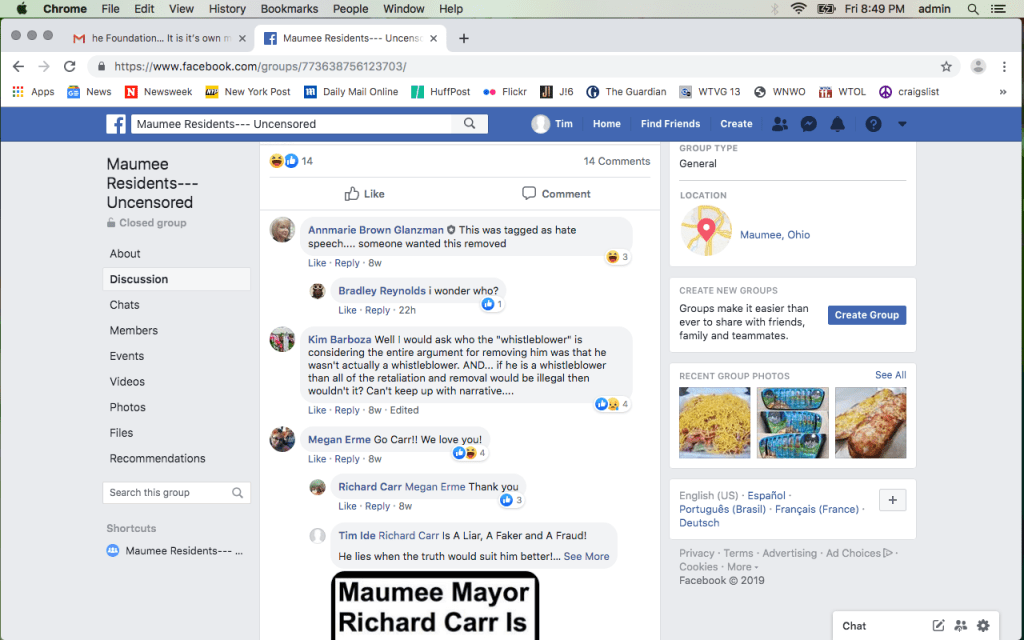Bookmark this page with the star icon
The height and width of the screenshot is (640, 1024).
[x=946, y=66]
